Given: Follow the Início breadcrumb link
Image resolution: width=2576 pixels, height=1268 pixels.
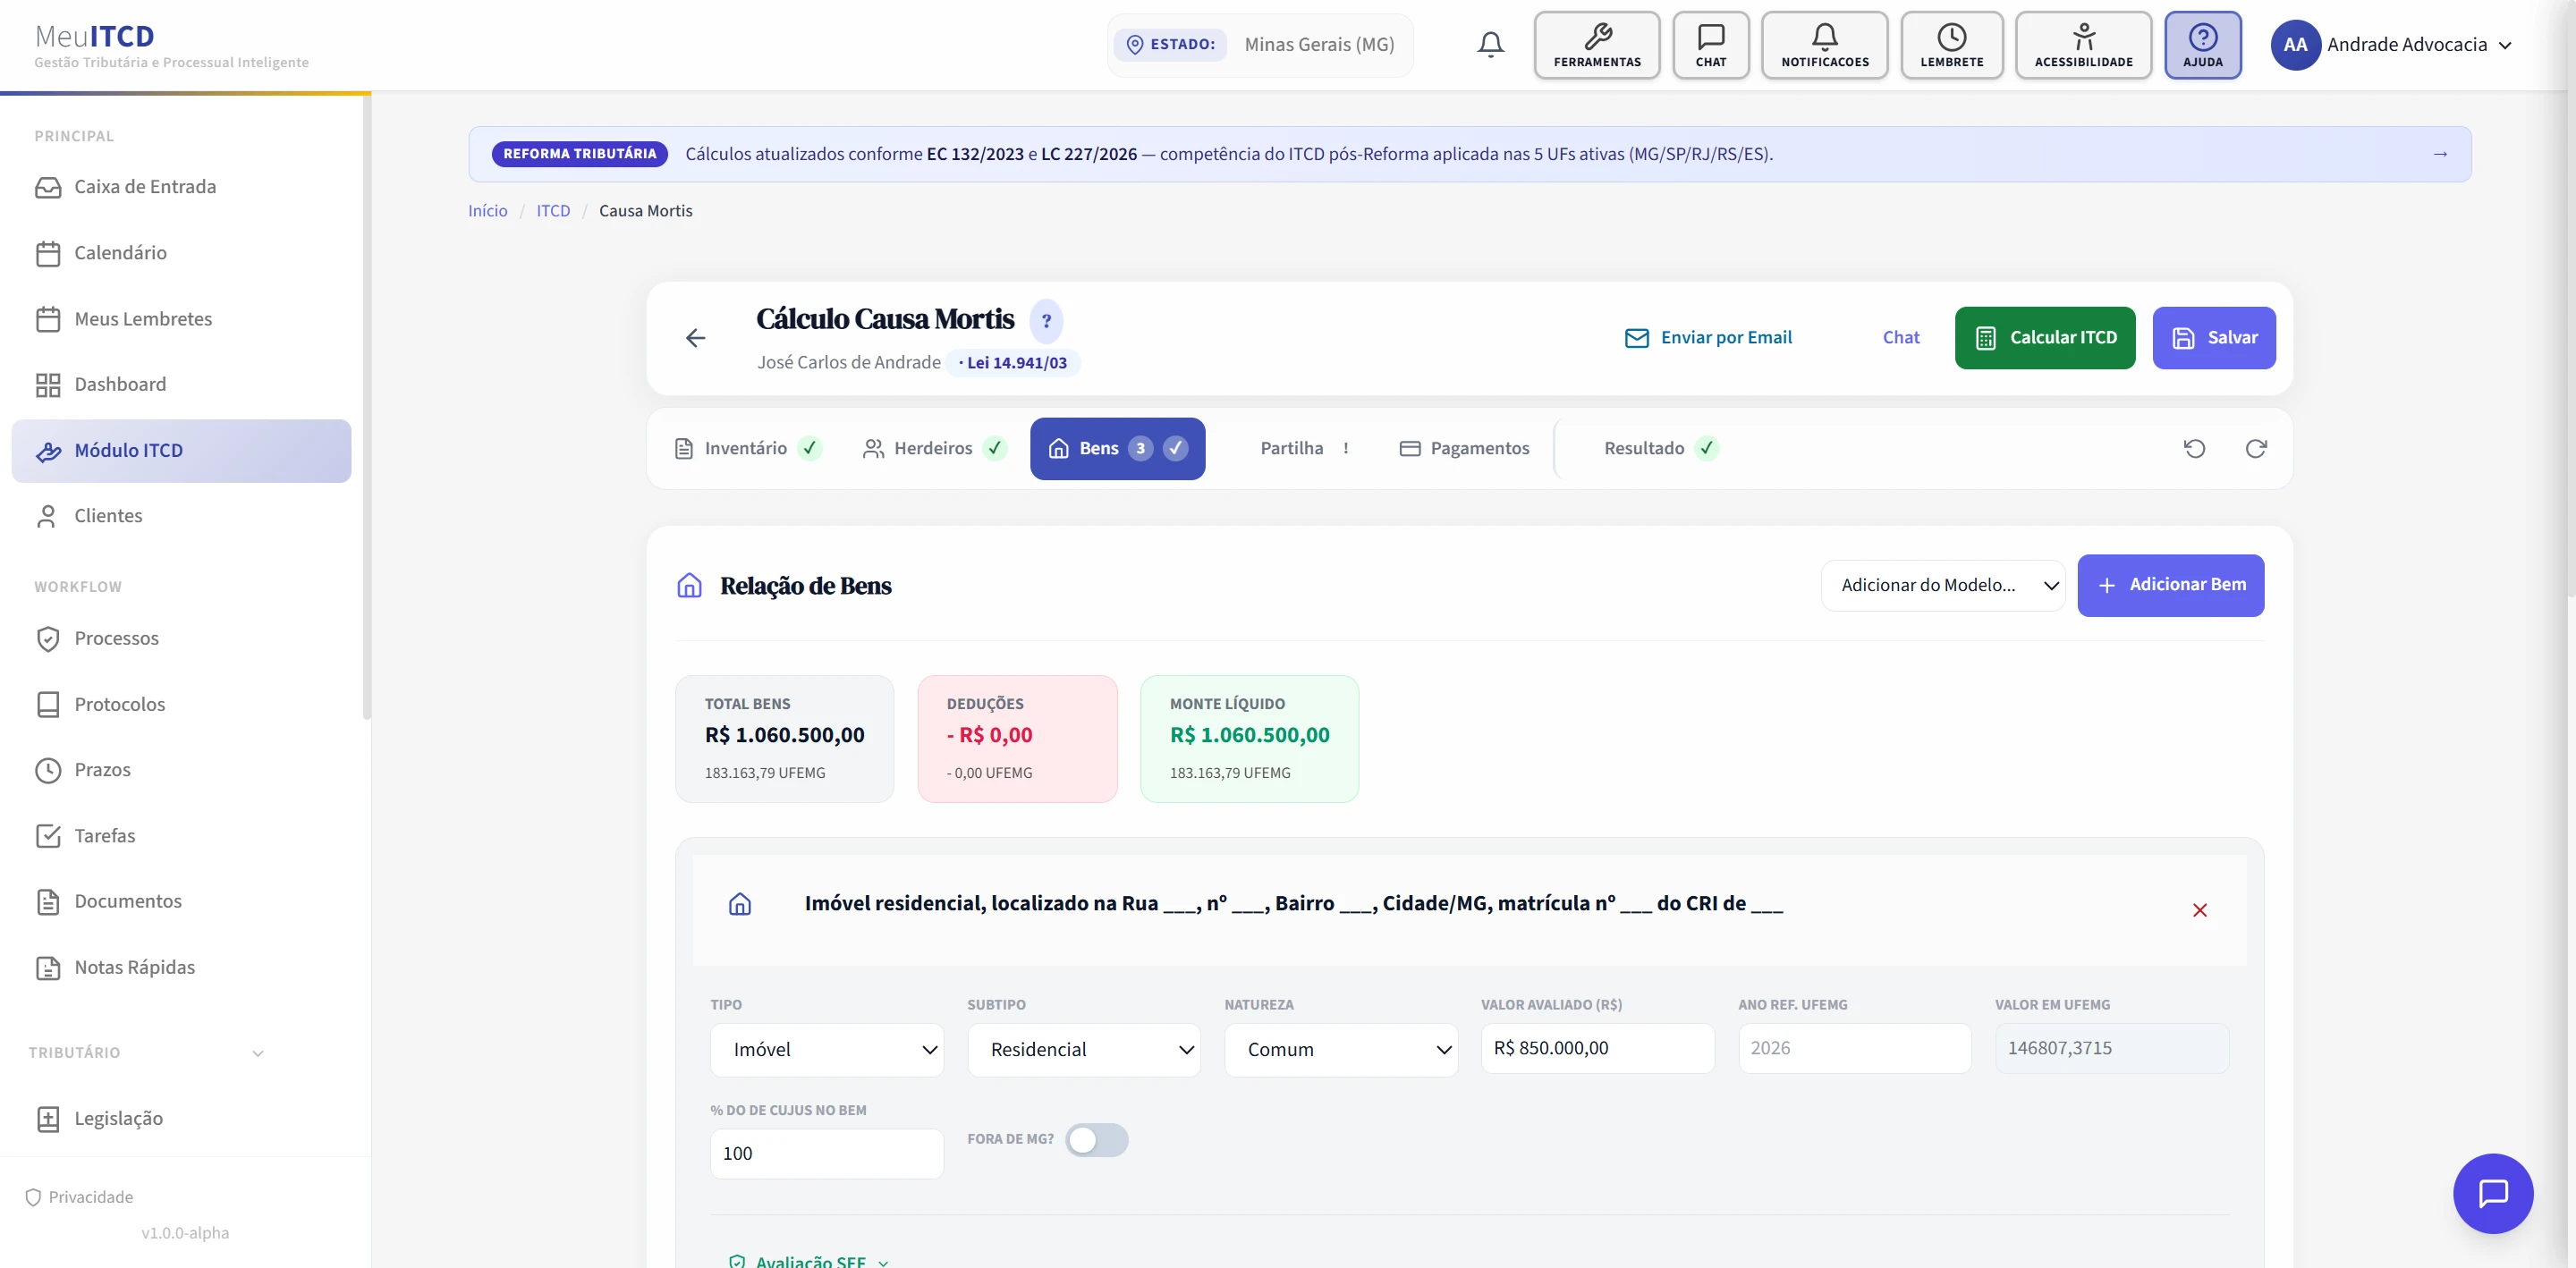Looking at the screenshot, I should click(x=487, y=211).
